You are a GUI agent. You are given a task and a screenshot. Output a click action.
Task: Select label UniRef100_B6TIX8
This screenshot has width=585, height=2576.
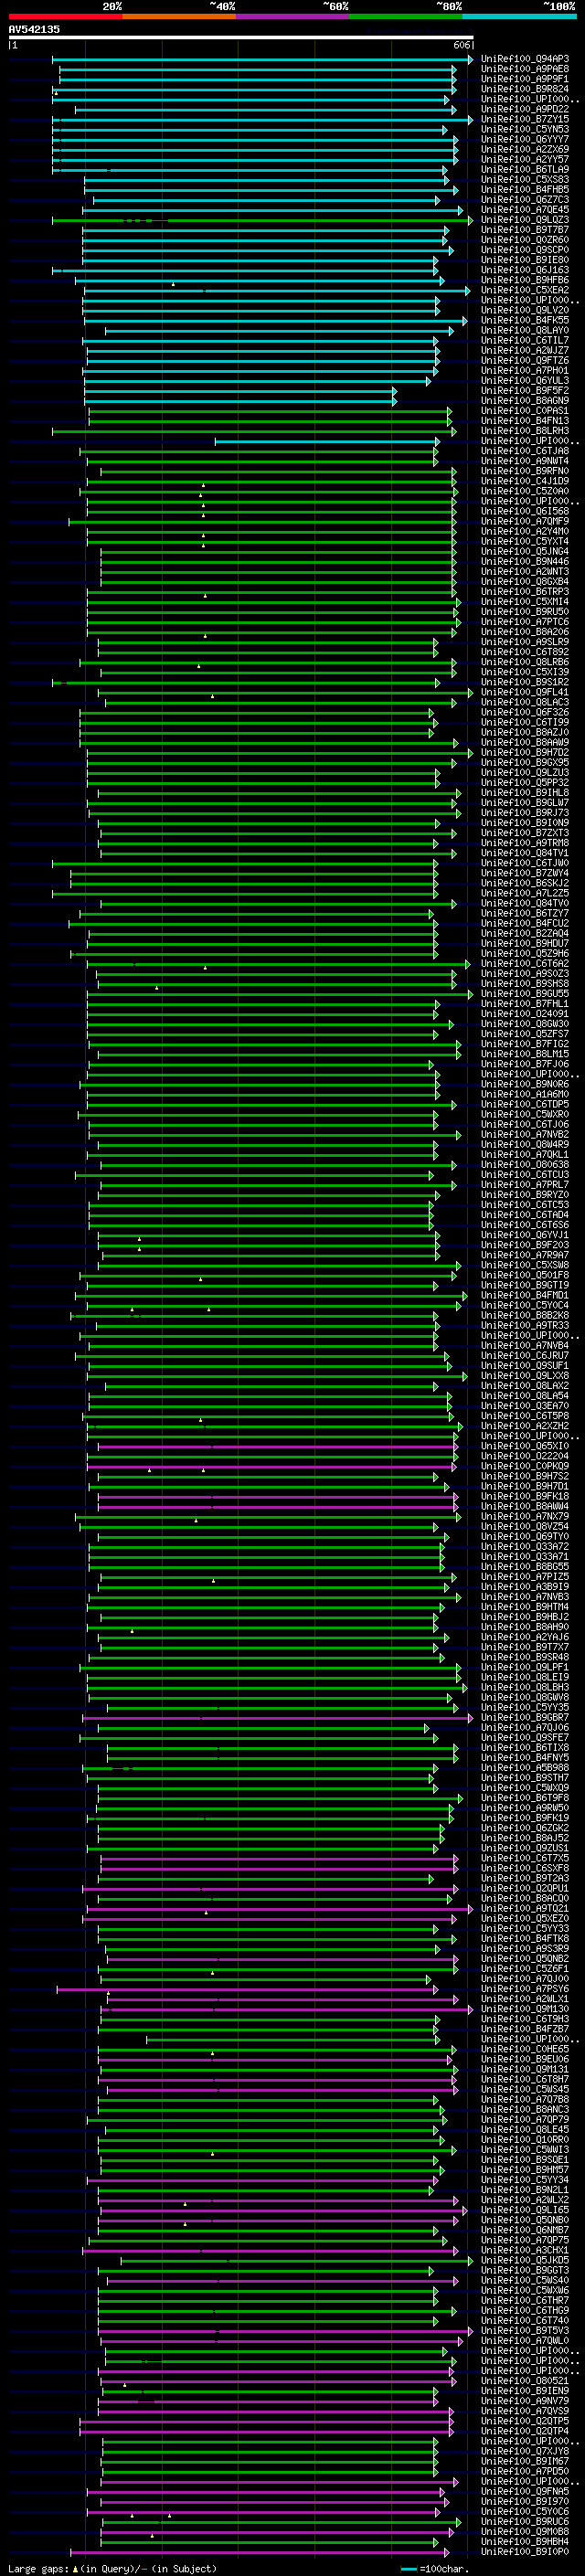point(525,1748)
